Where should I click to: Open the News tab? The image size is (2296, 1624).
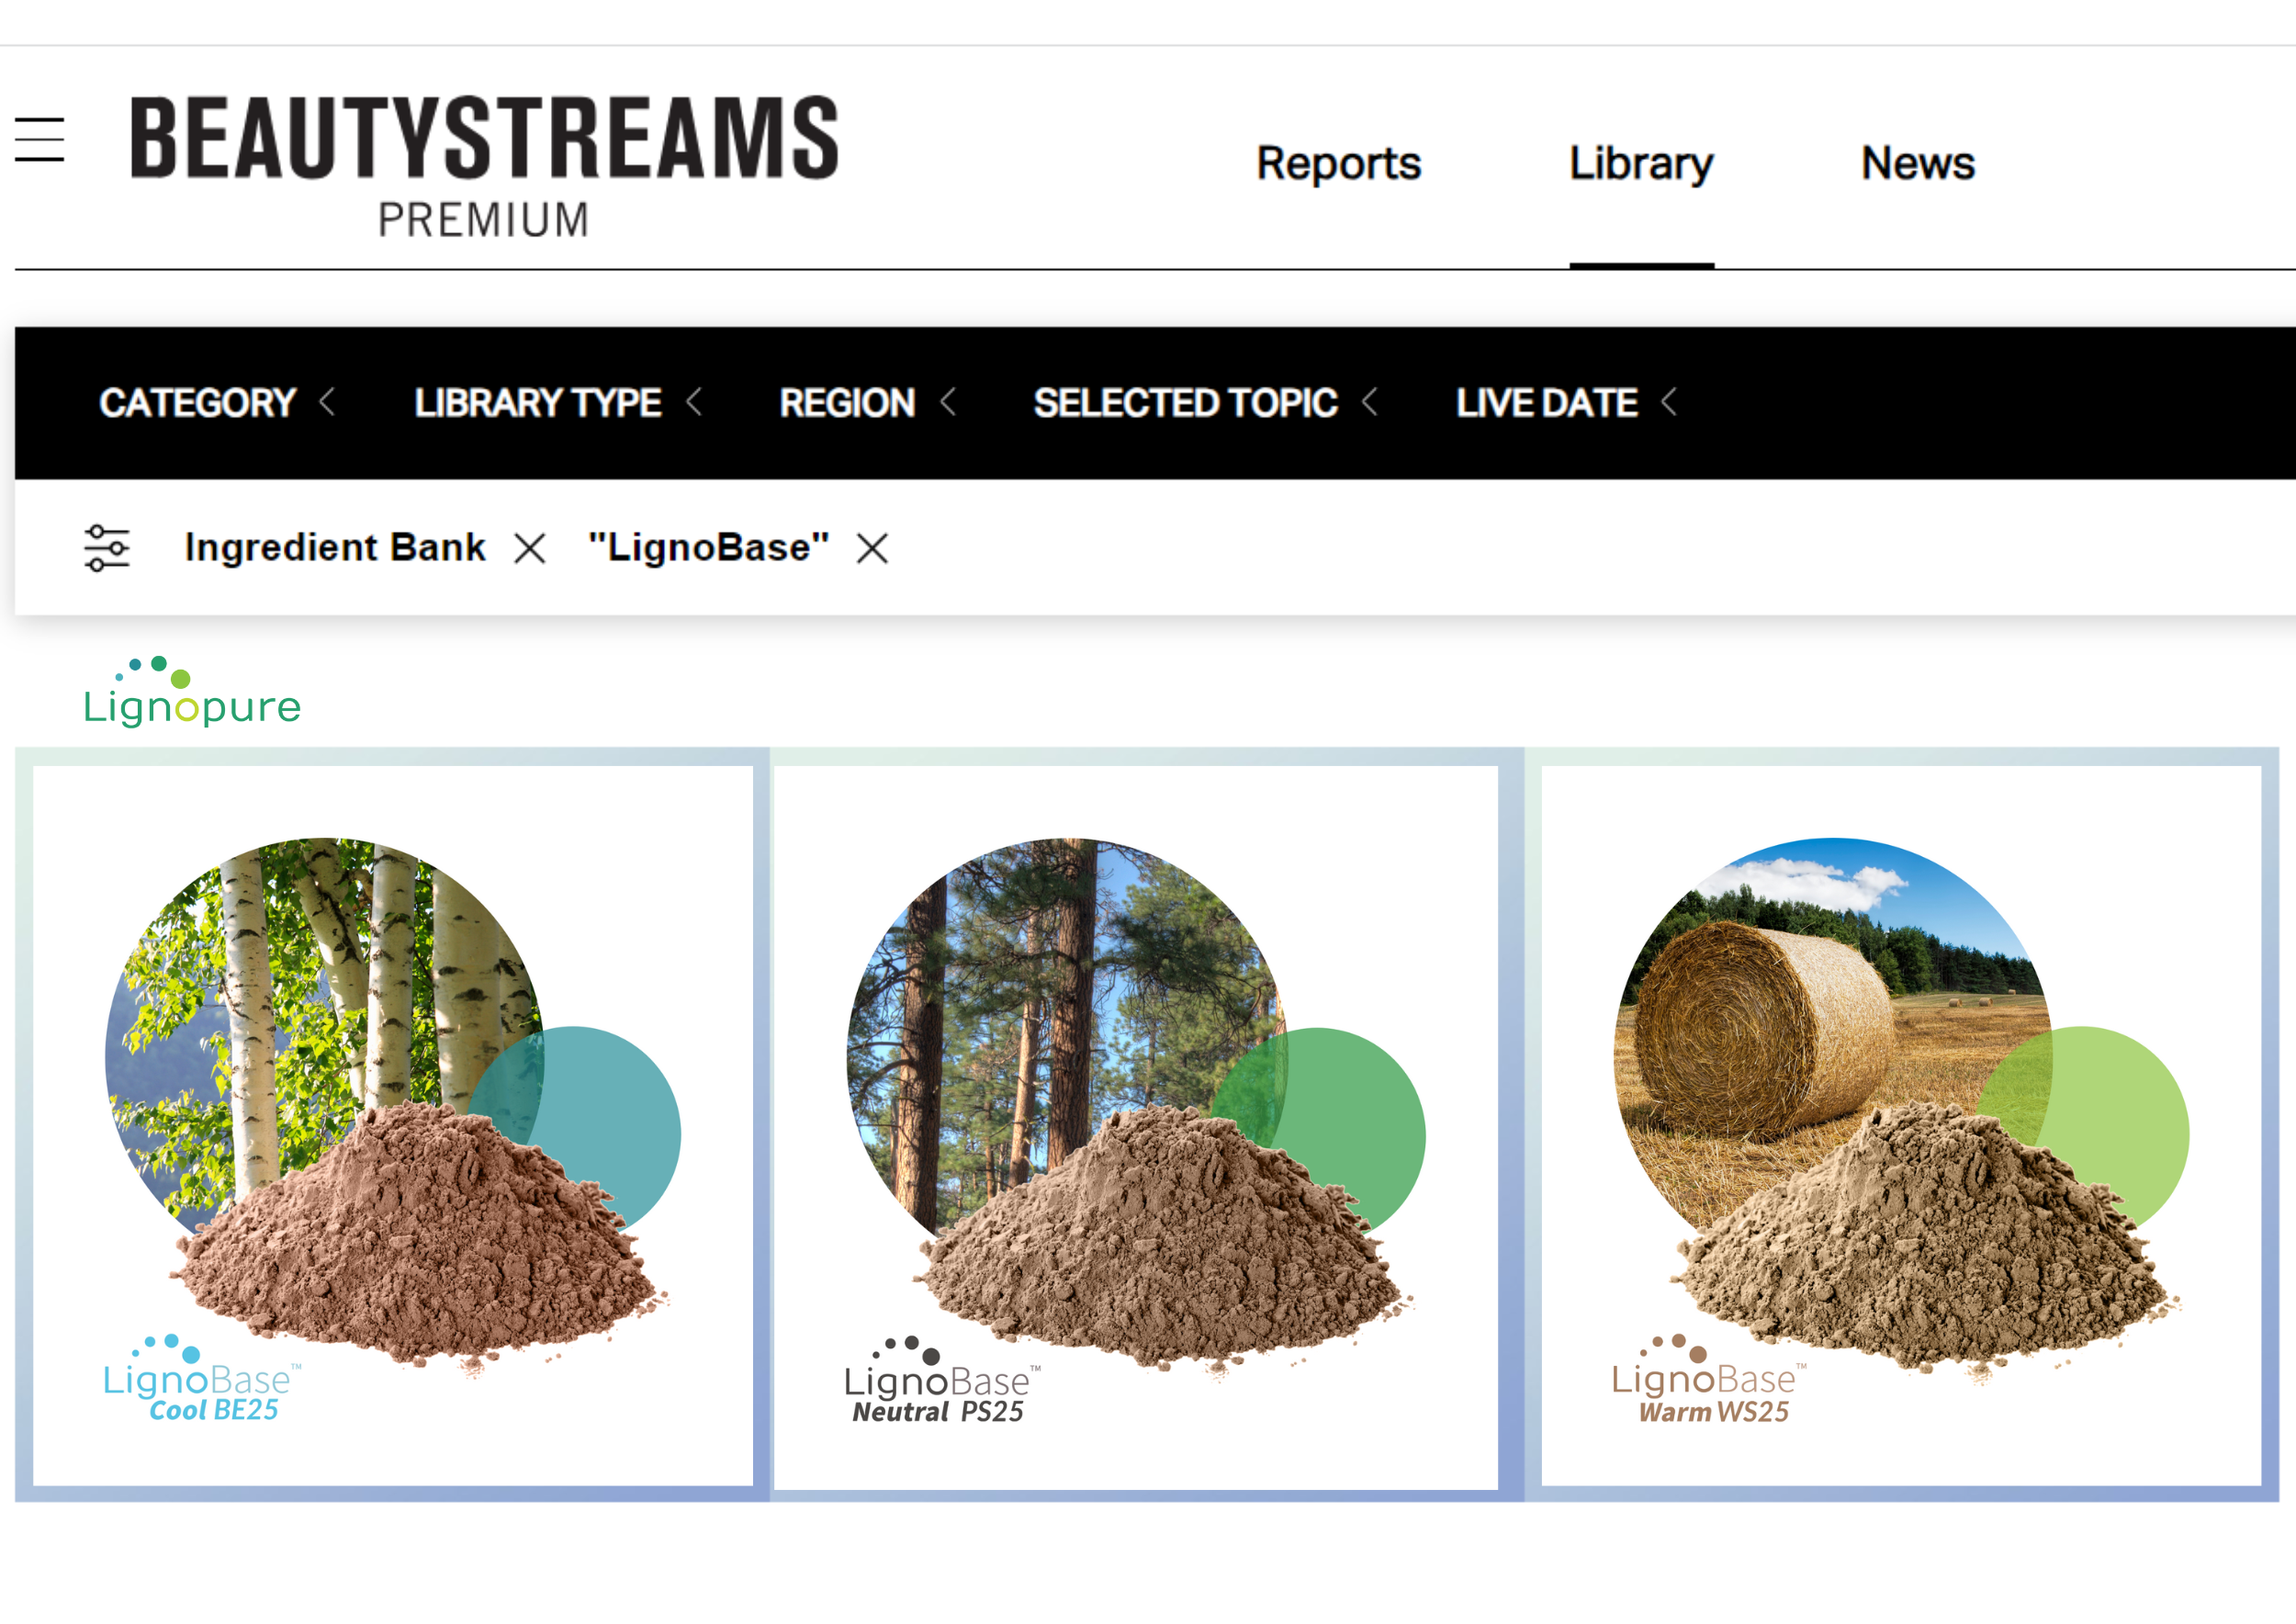[x=1917, y=163]
